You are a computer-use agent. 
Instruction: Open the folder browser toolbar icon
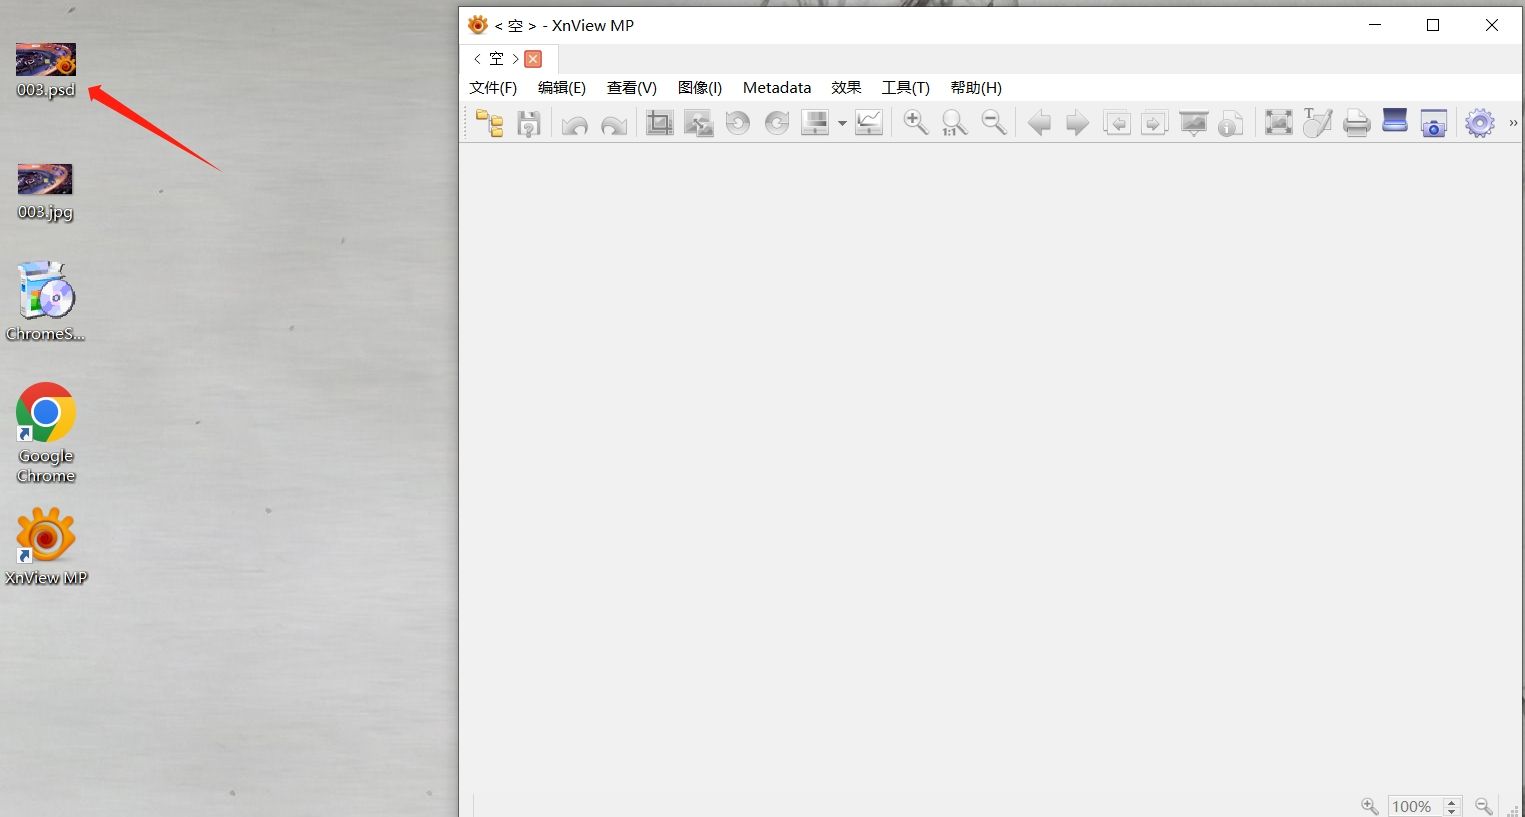point(489,123)
